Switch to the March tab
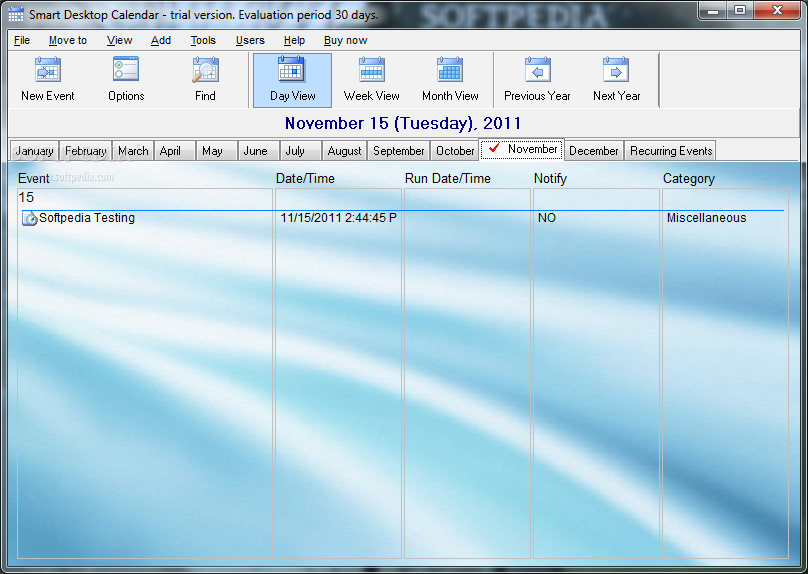Image resolution: width=808 pixels, height=574 pixels. 133,151
